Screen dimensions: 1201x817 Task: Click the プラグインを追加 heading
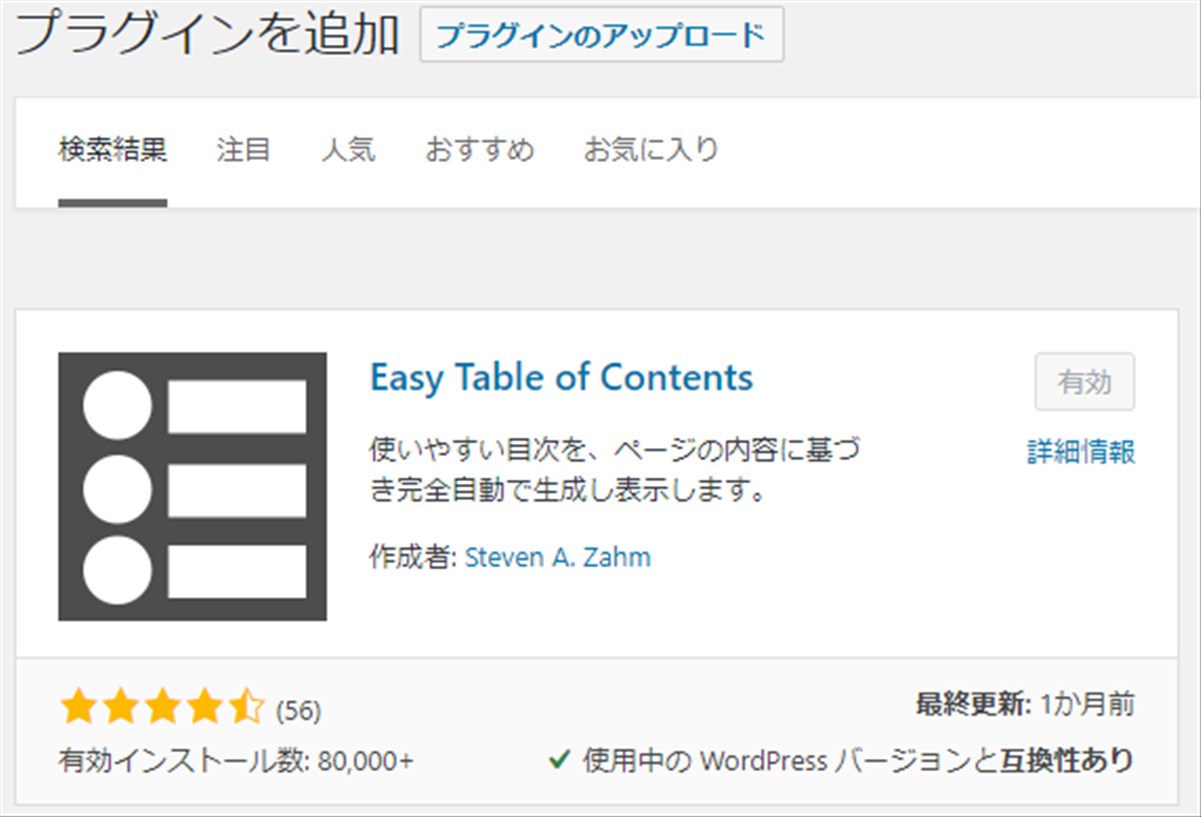pyautogui.click(x=207, y=34)
